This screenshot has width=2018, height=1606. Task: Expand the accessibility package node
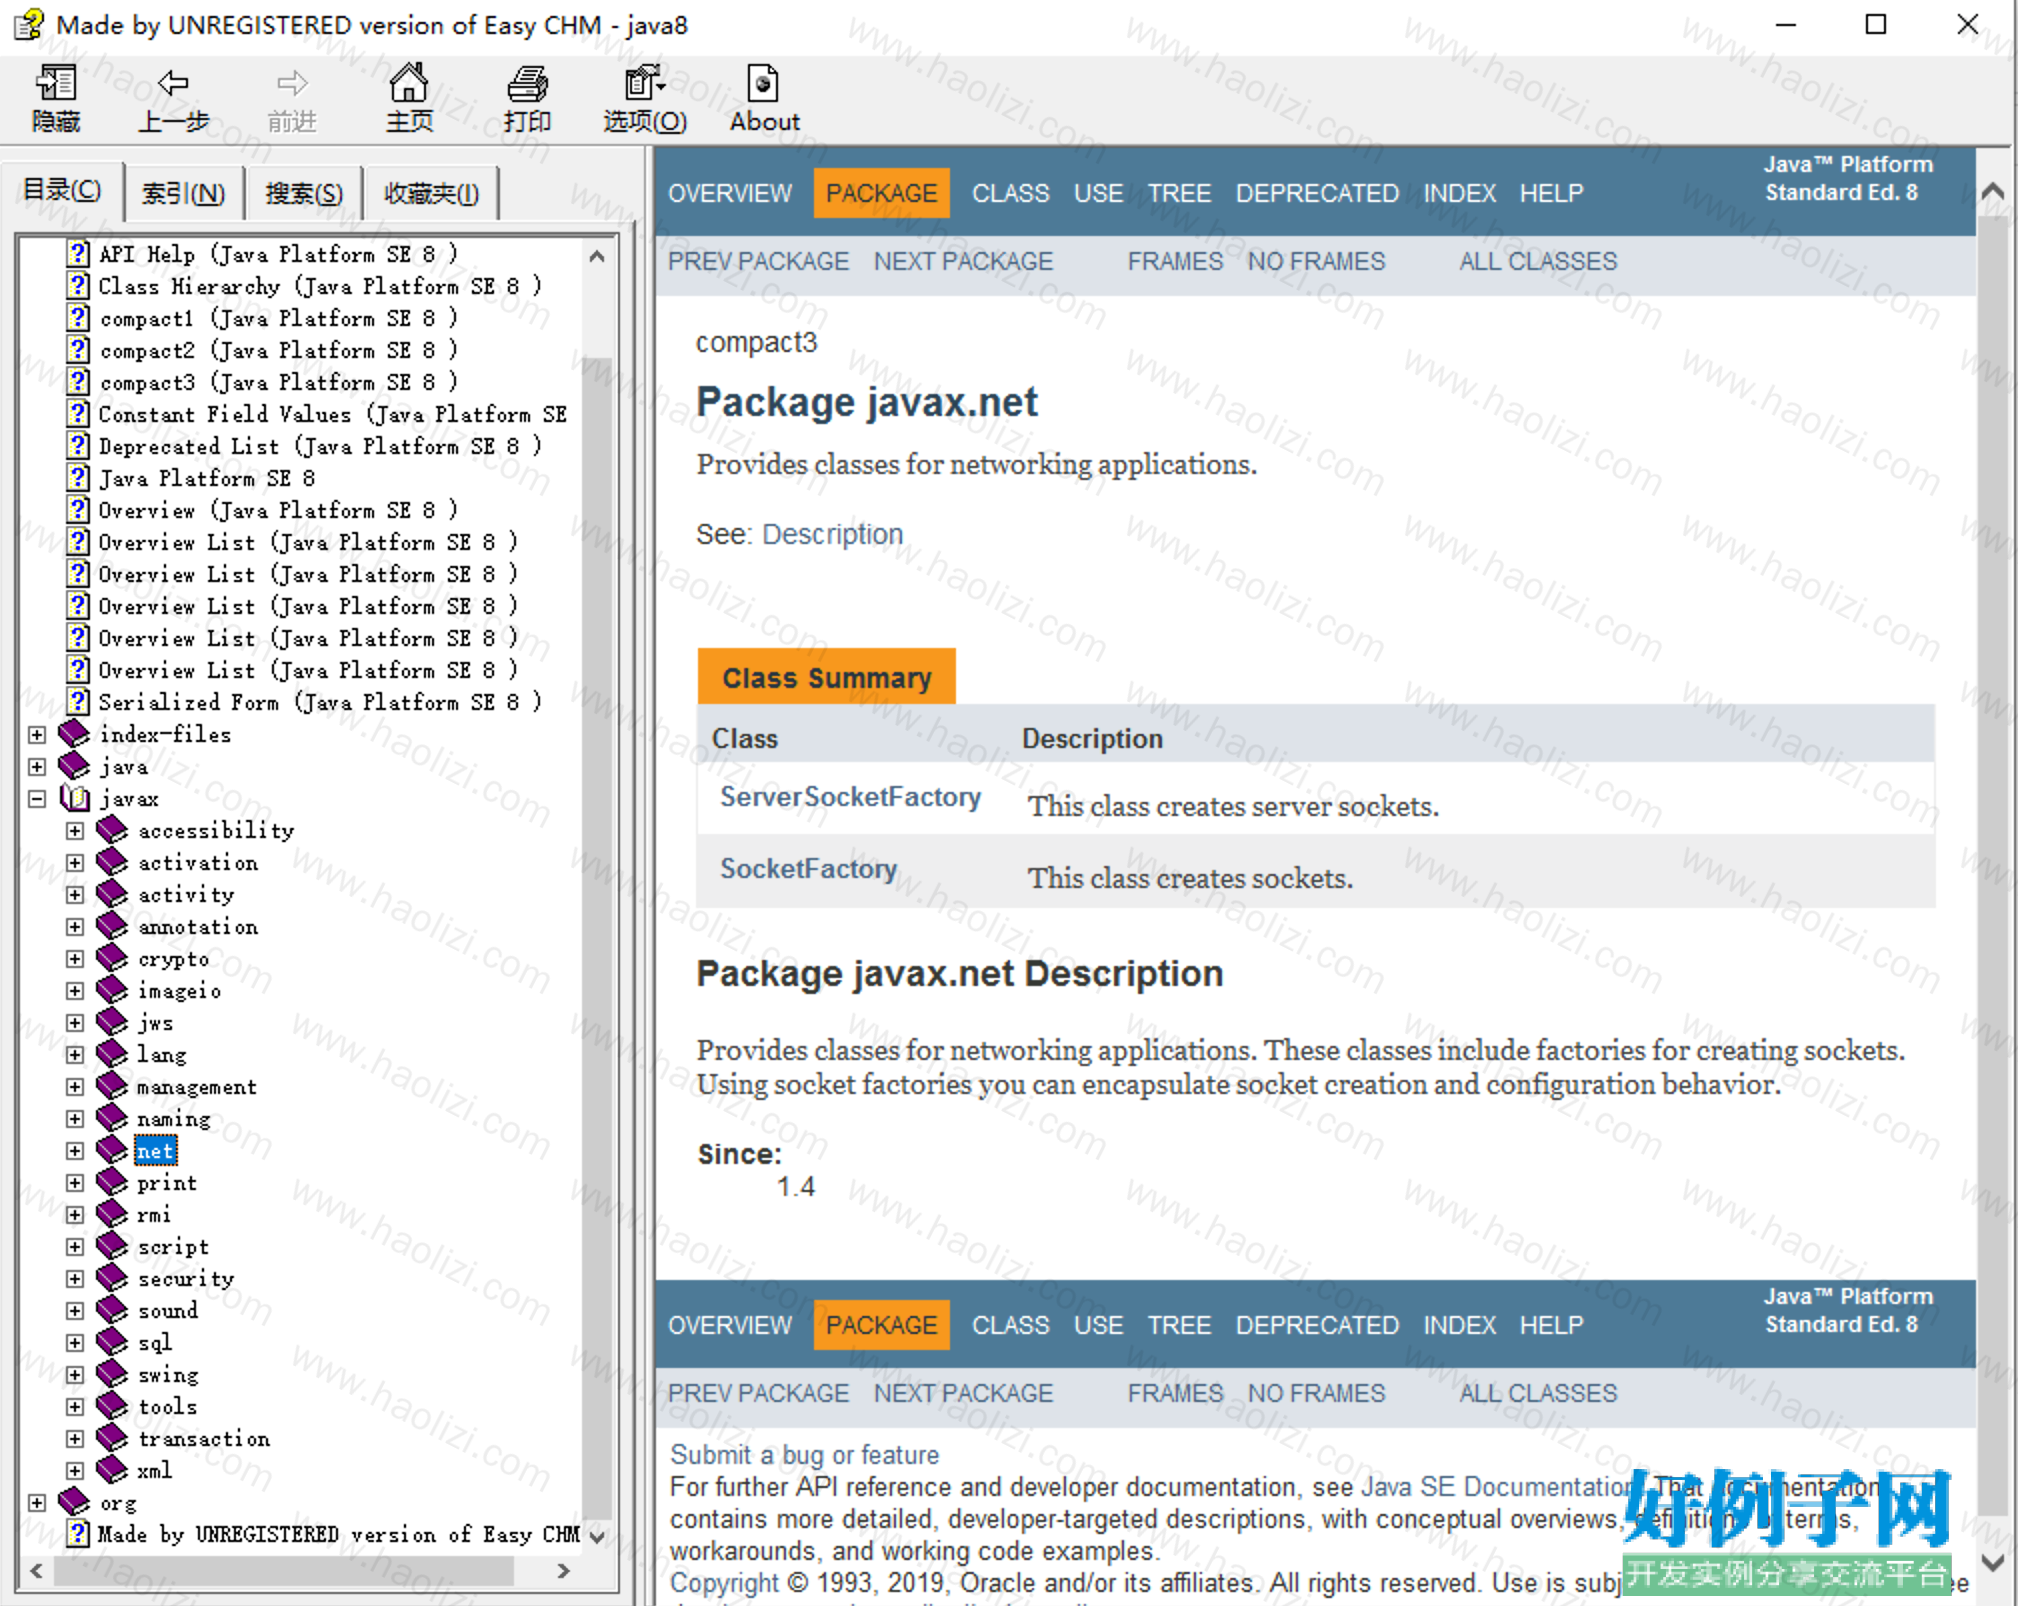click(x=75, y=831)
